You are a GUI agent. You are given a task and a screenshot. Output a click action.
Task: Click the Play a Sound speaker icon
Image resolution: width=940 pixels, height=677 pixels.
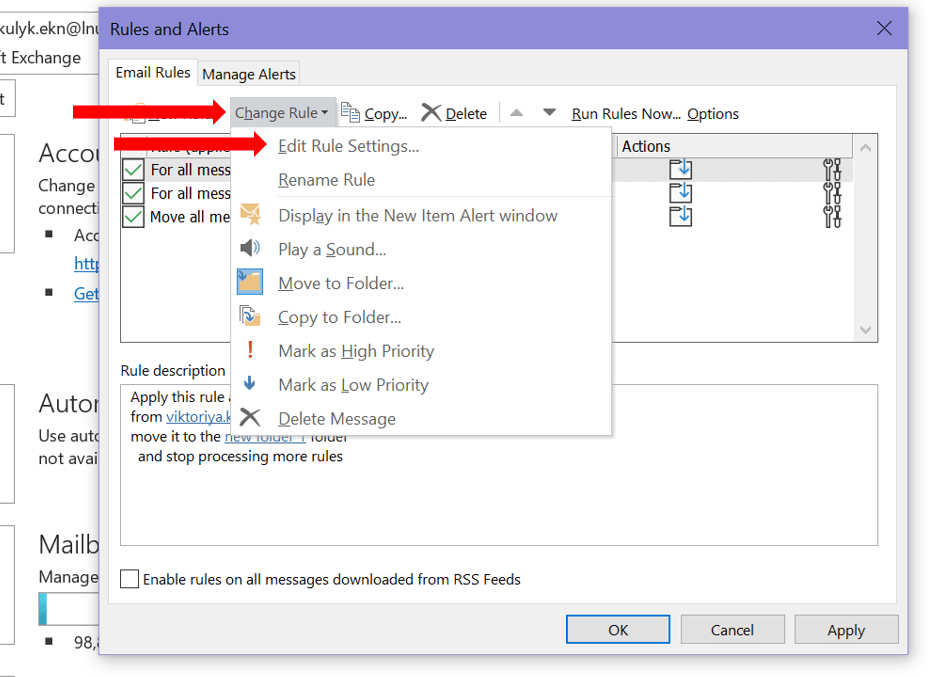250,249
